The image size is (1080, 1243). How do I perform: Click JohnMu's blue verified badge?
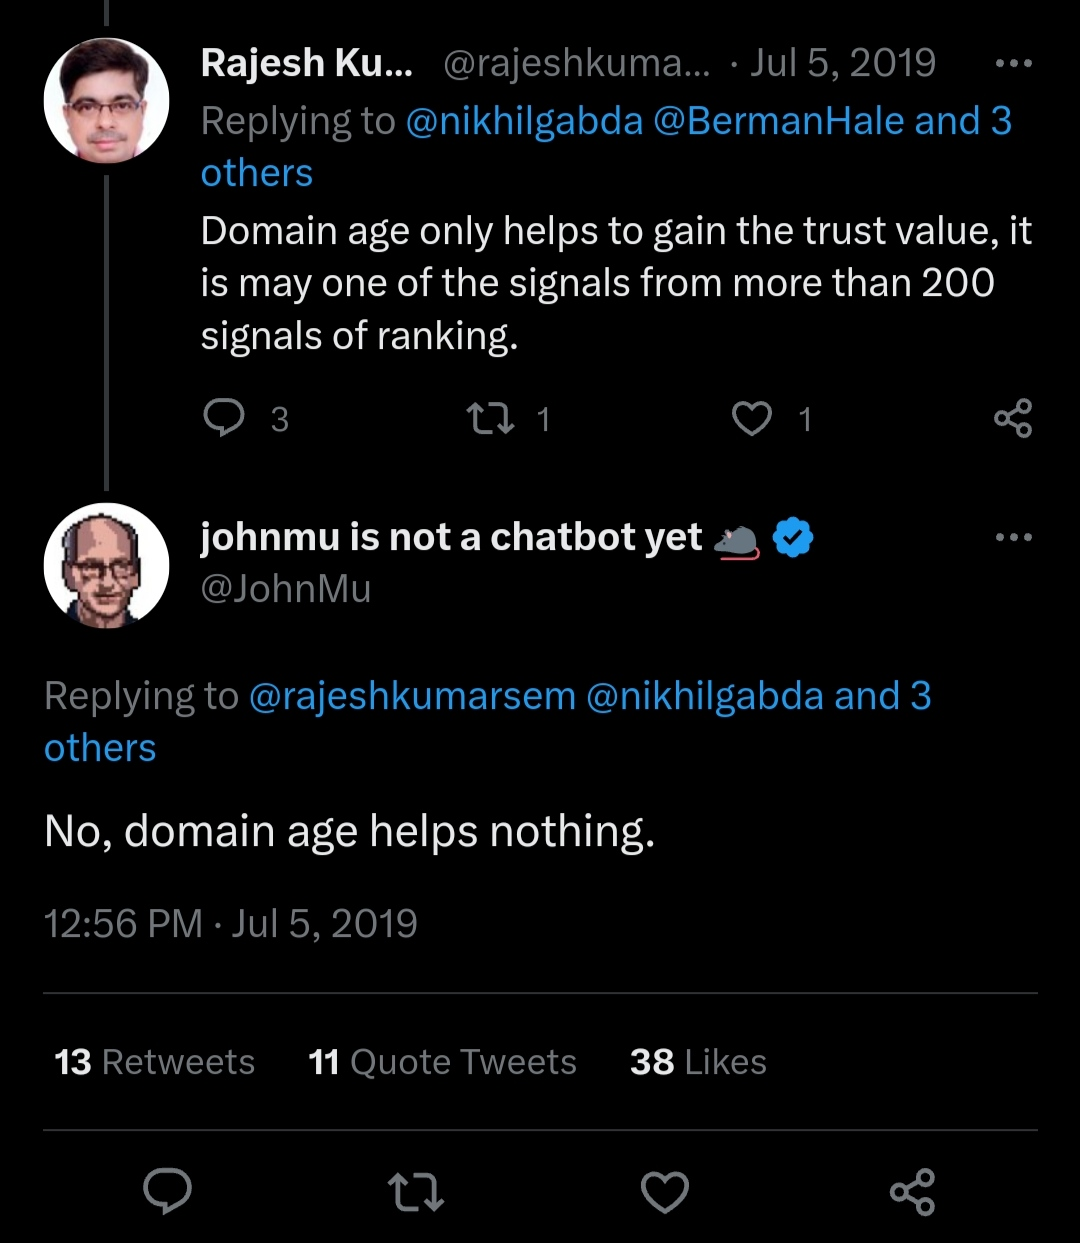click(793, 538)
